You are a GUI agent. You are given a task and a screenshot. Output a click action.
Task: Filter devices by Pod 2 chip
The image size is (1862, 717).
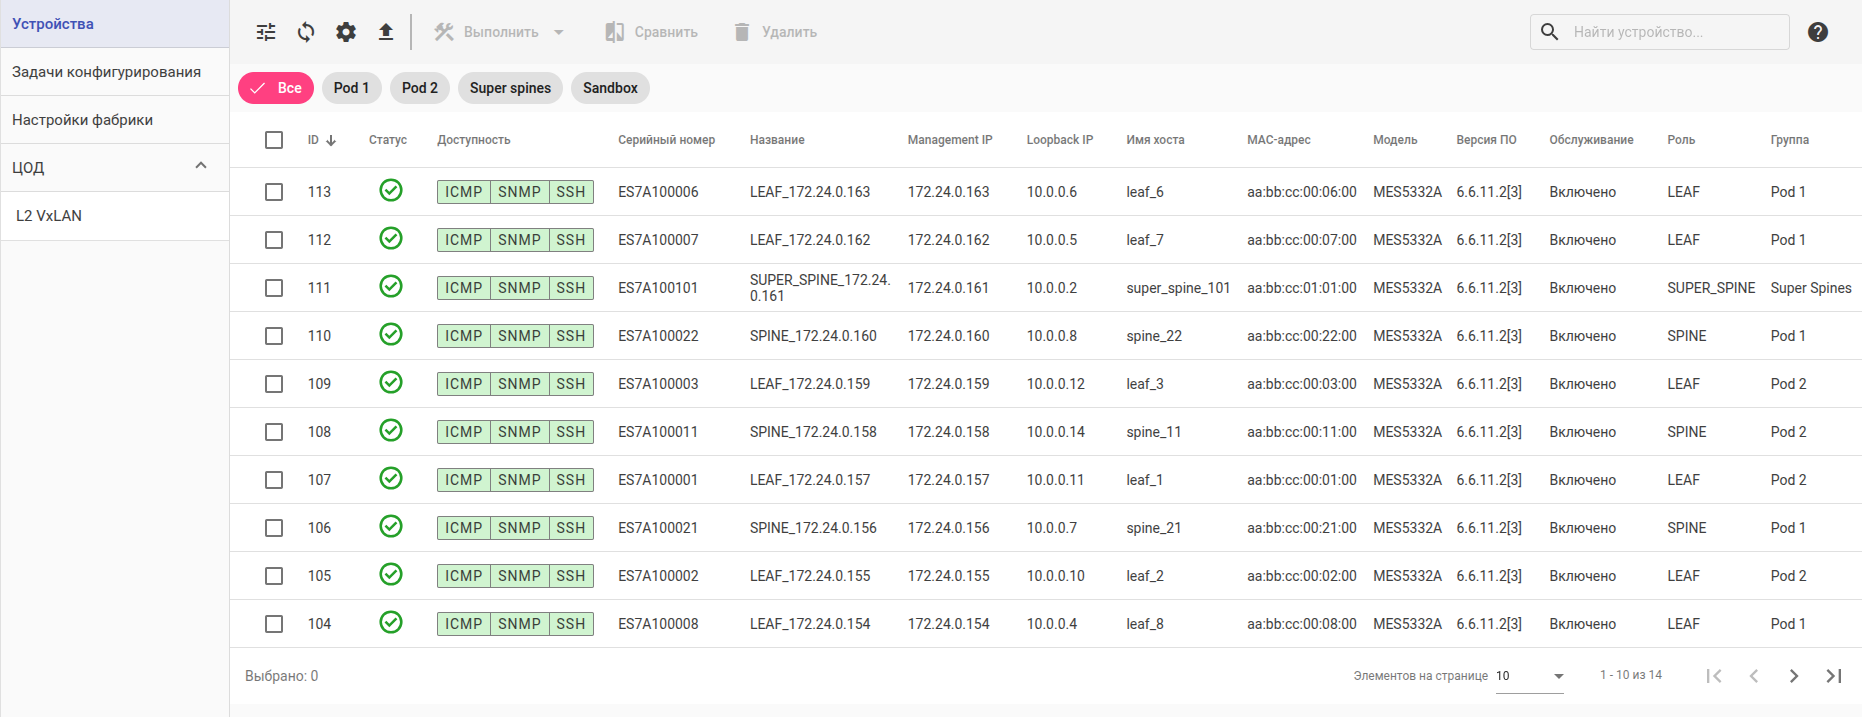tap(420, 88)
